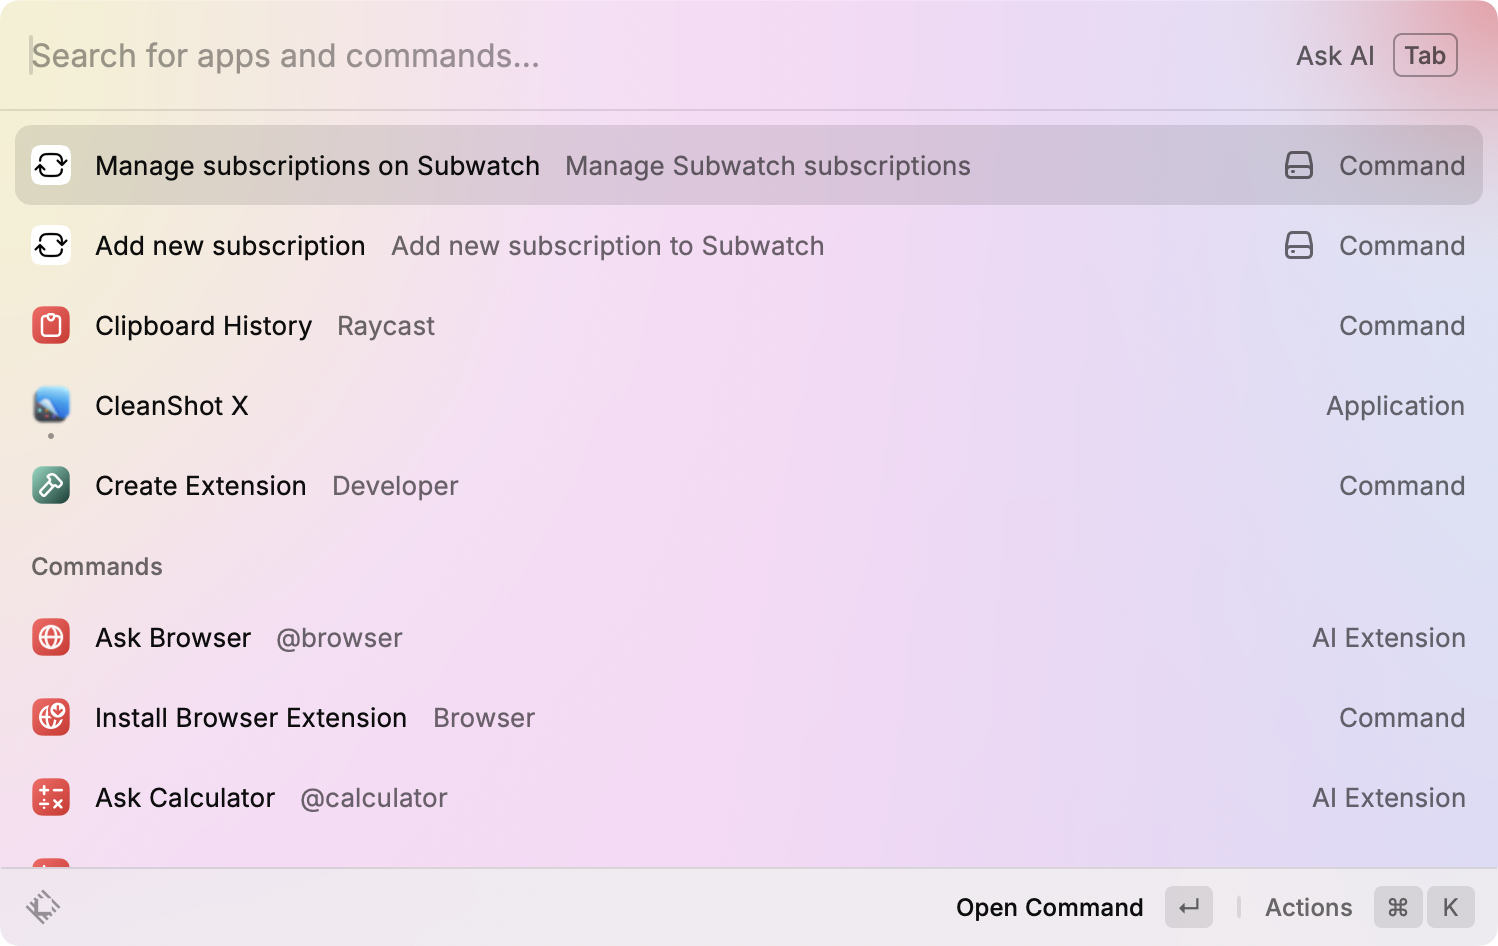Click the Ask Calculator icon

(x=51, y=797)
